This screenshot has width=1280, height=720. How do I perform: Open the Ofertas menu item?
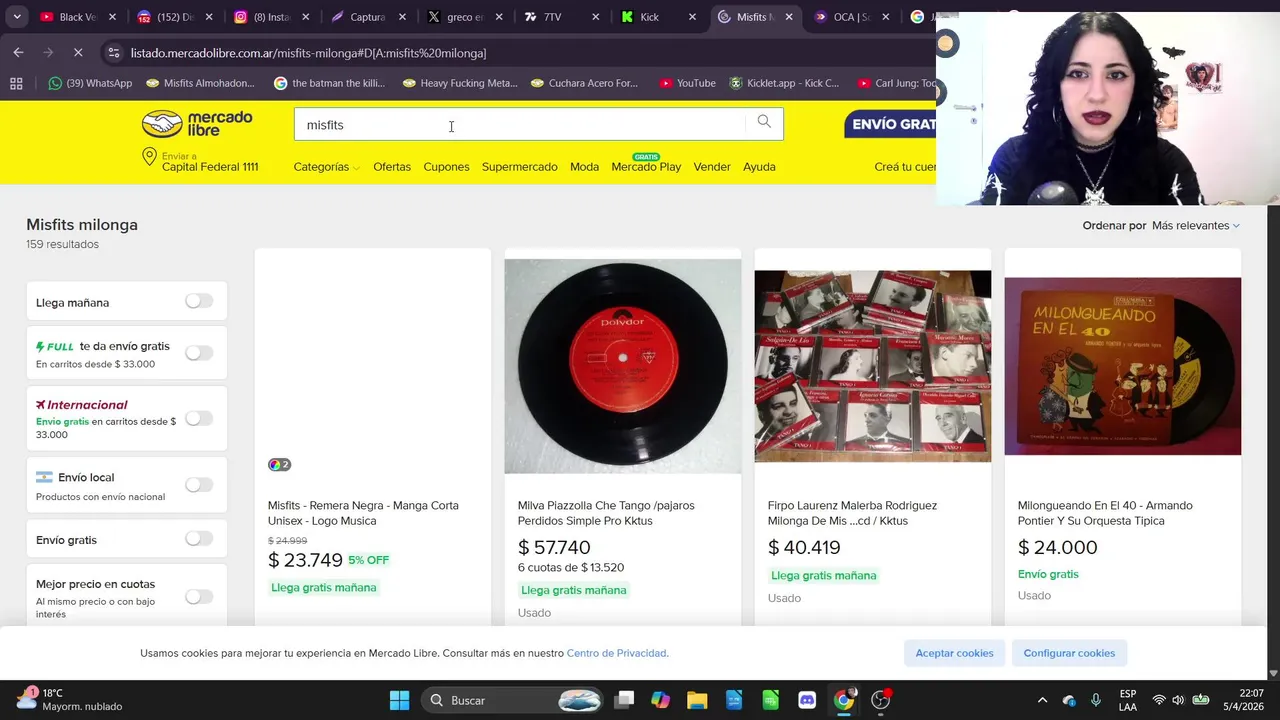[x=392, y=167]
